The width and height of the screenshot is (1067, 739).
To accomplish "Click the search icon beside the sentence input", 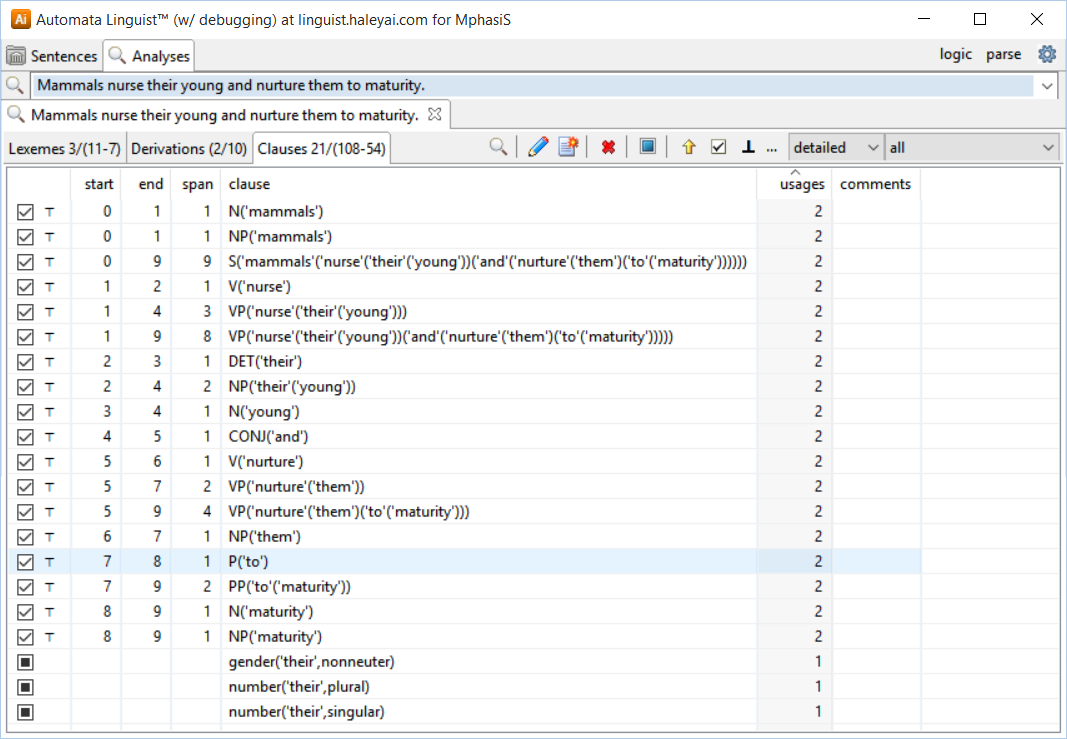I will click(15, 85).
